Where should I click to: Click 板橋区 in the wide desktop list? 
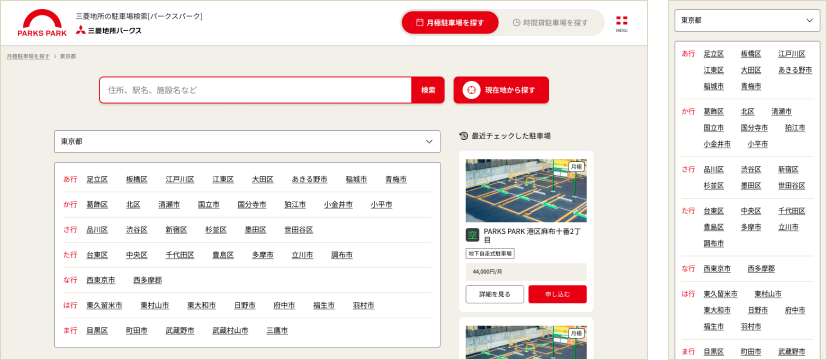[137, 180]
